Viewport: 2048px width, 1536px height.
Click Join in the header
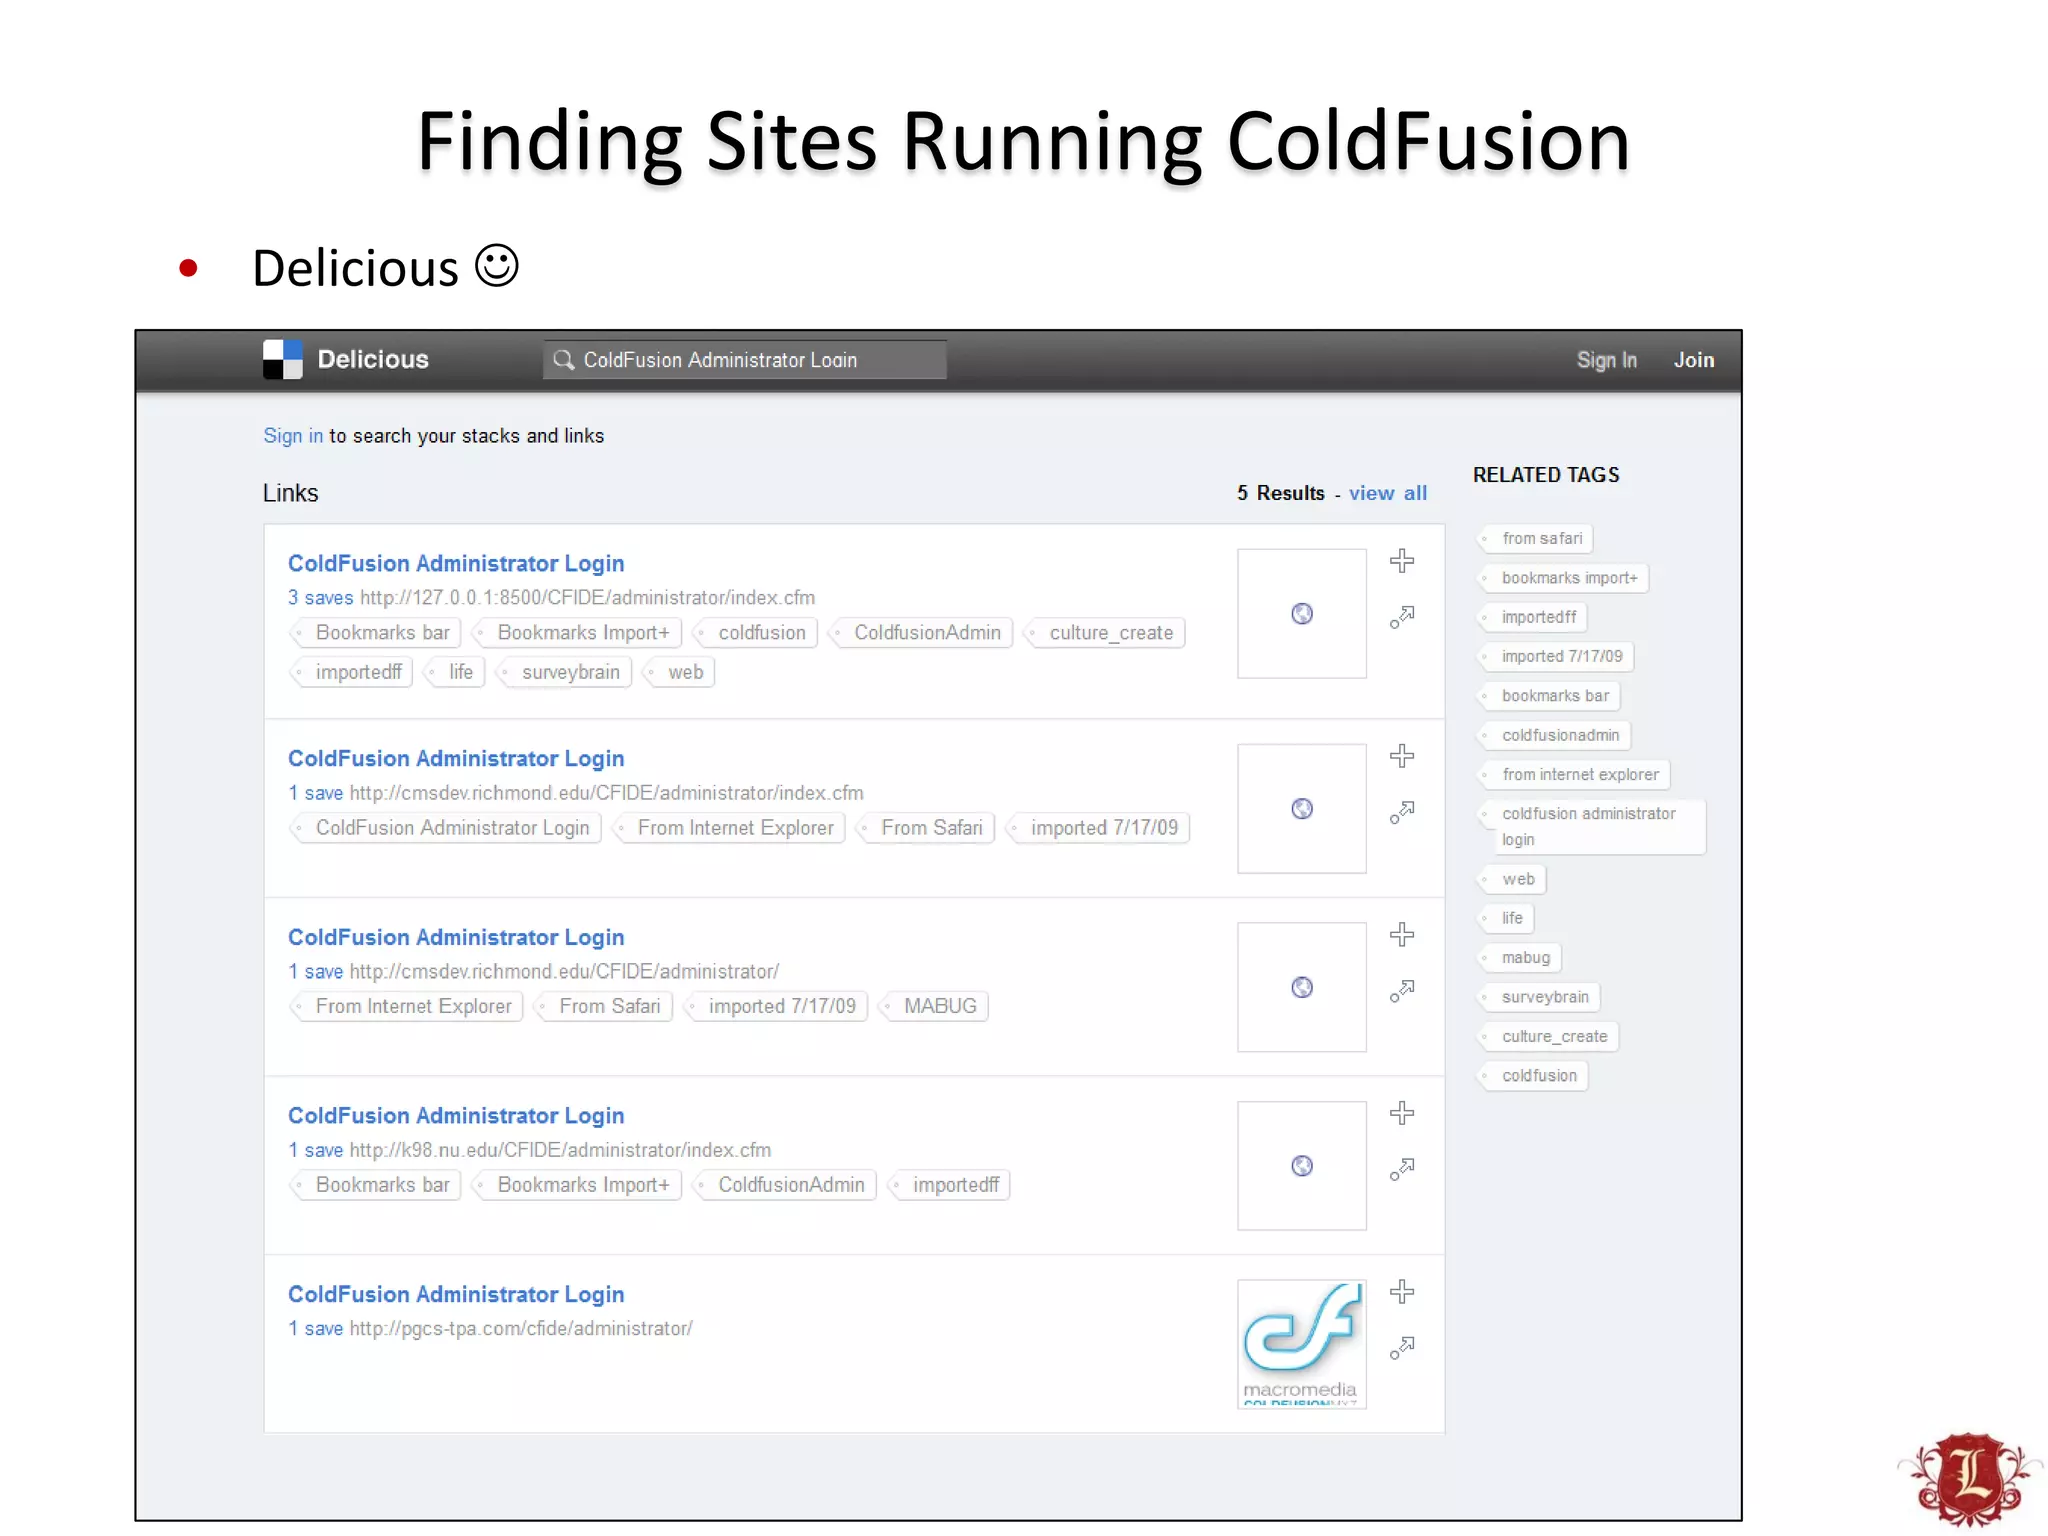tap(1694, 360)
